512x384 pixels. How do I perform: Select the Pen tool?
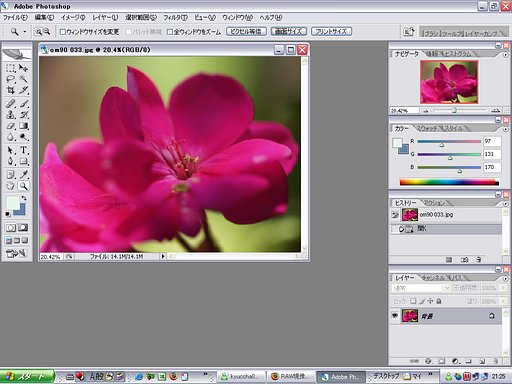[10, 161]
